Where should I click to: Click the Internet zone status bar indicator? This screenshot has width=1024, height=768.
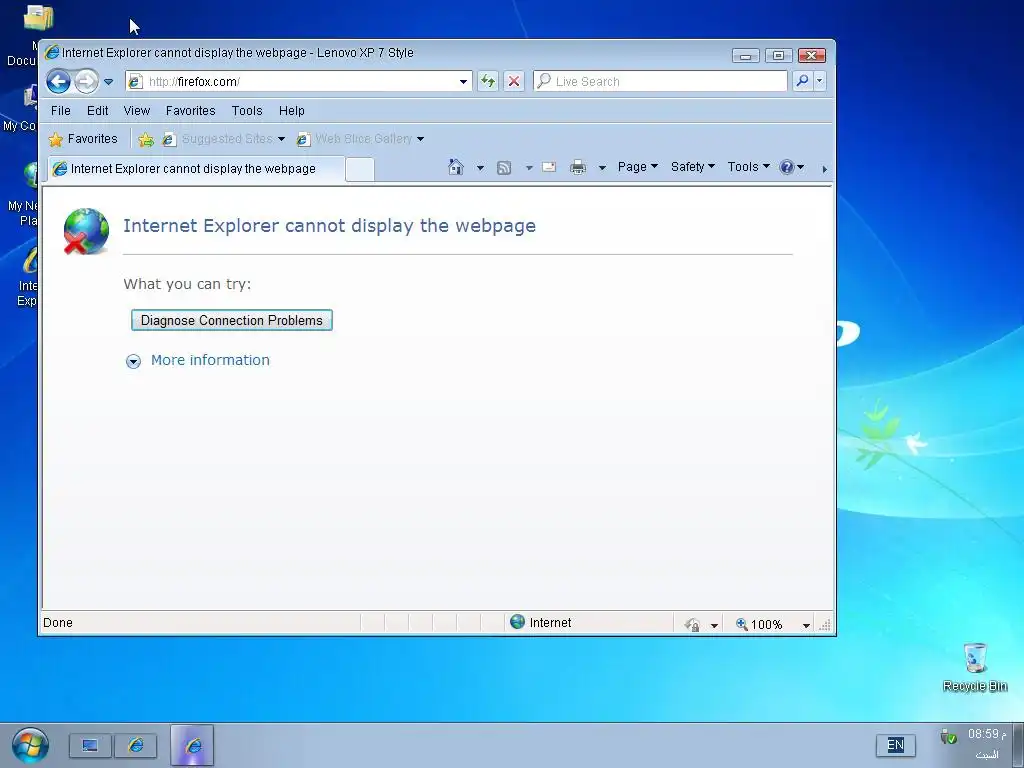pos(541,622)
